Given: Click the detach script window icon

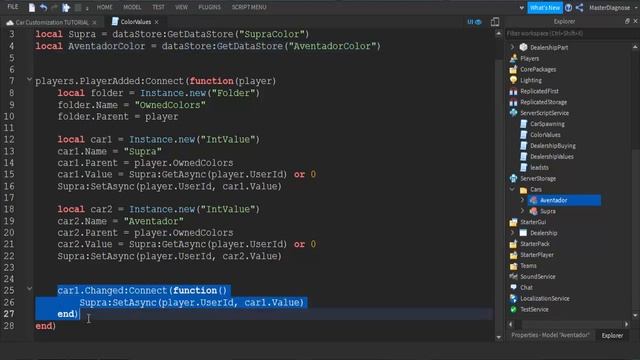Looking at the screenshot, I should (495, 22).
